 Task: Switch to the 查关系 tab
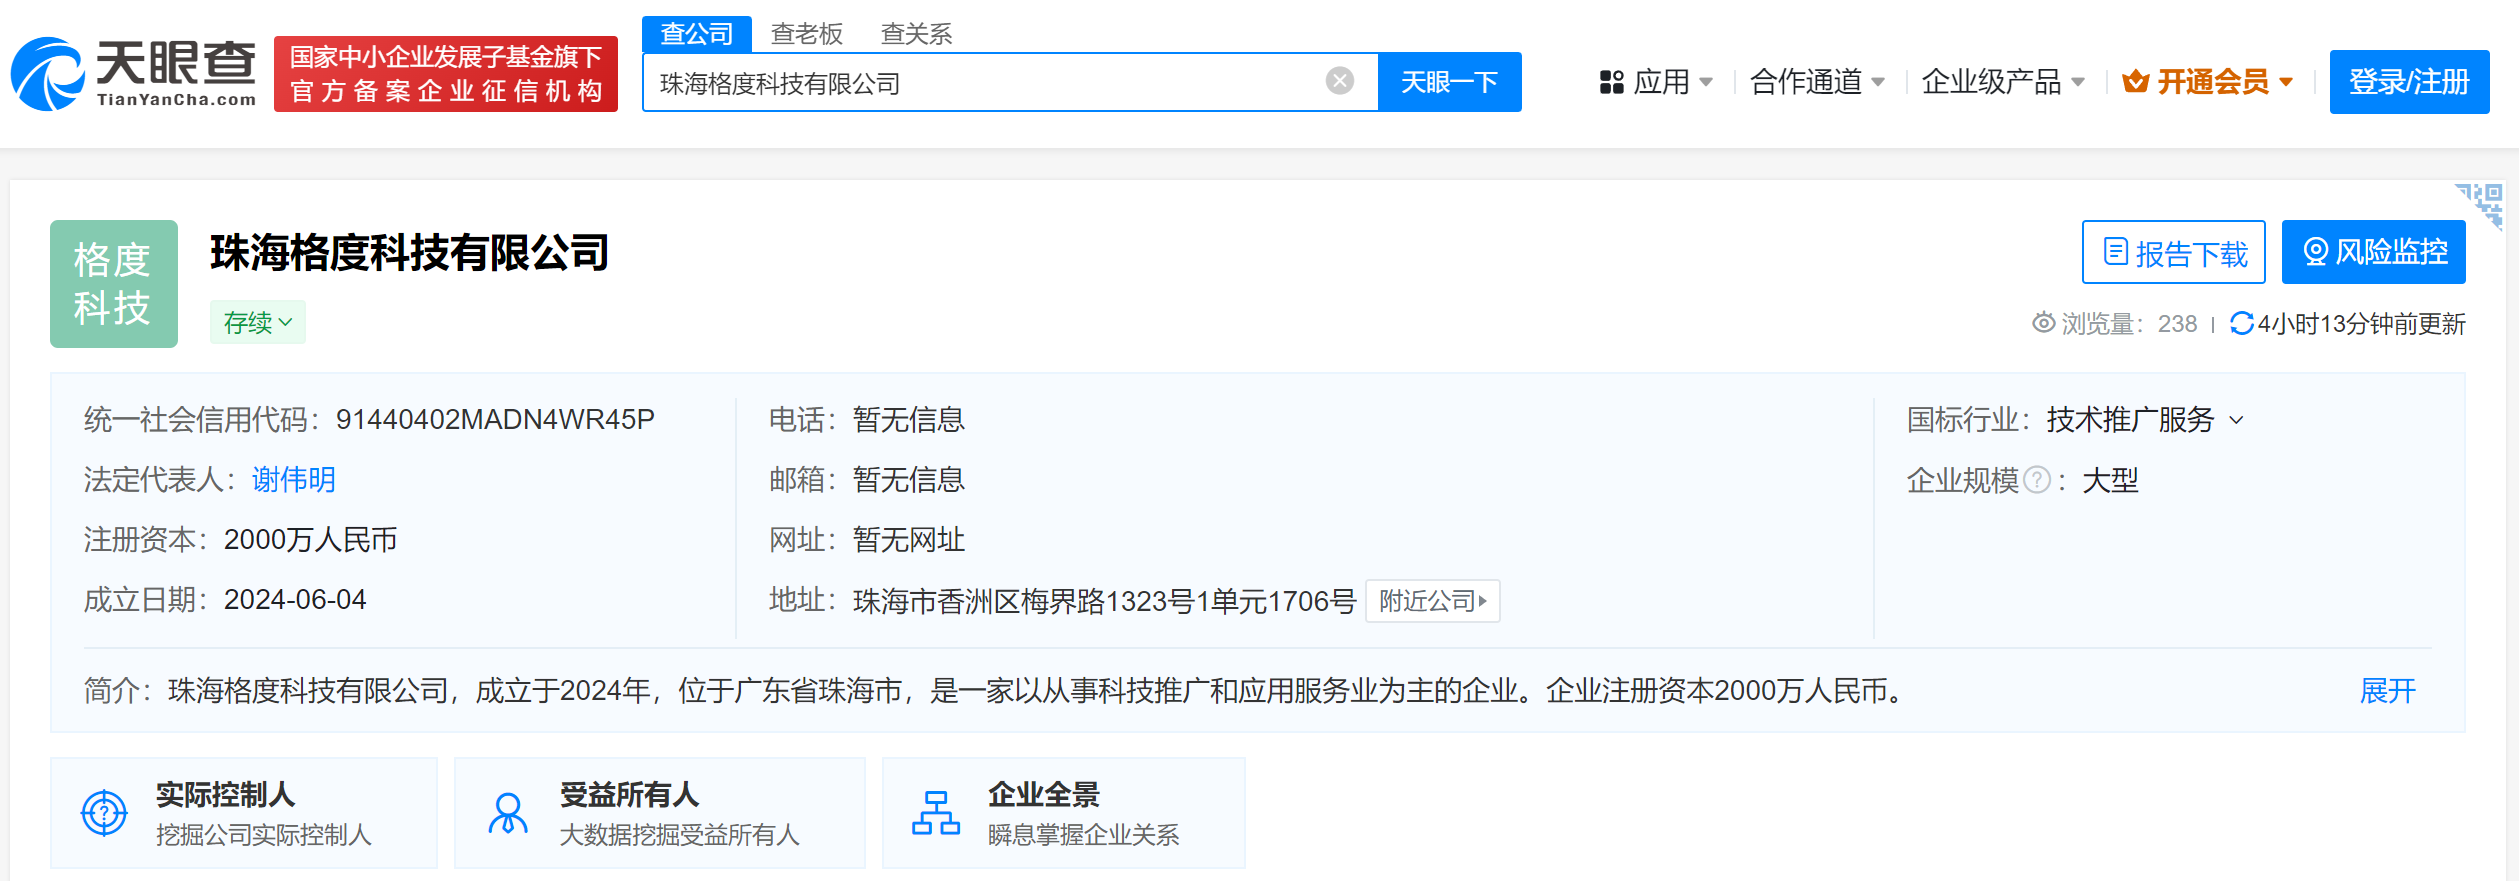(x=916, y=34)
